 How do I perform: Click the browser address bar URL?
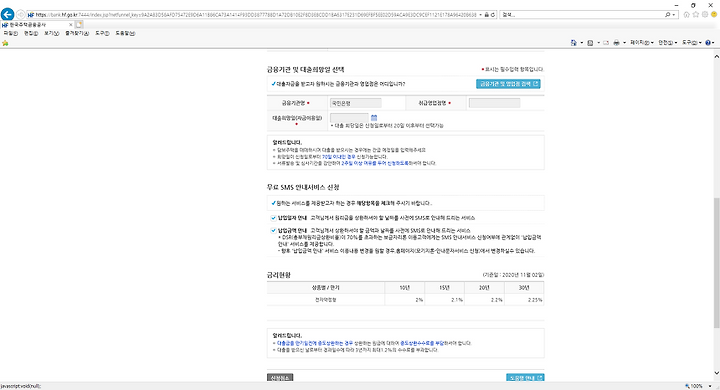(x=257, y=15)
